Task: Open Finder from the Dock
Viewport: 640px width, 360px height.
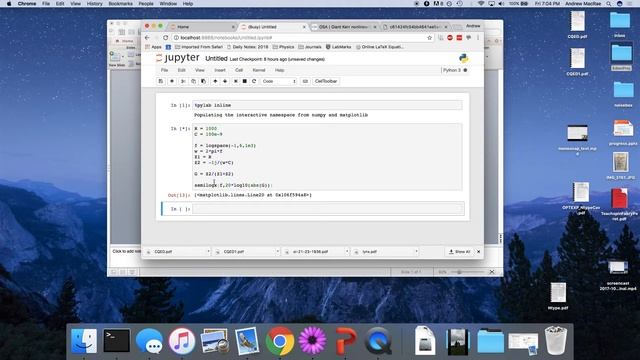Action: point(84,340)
